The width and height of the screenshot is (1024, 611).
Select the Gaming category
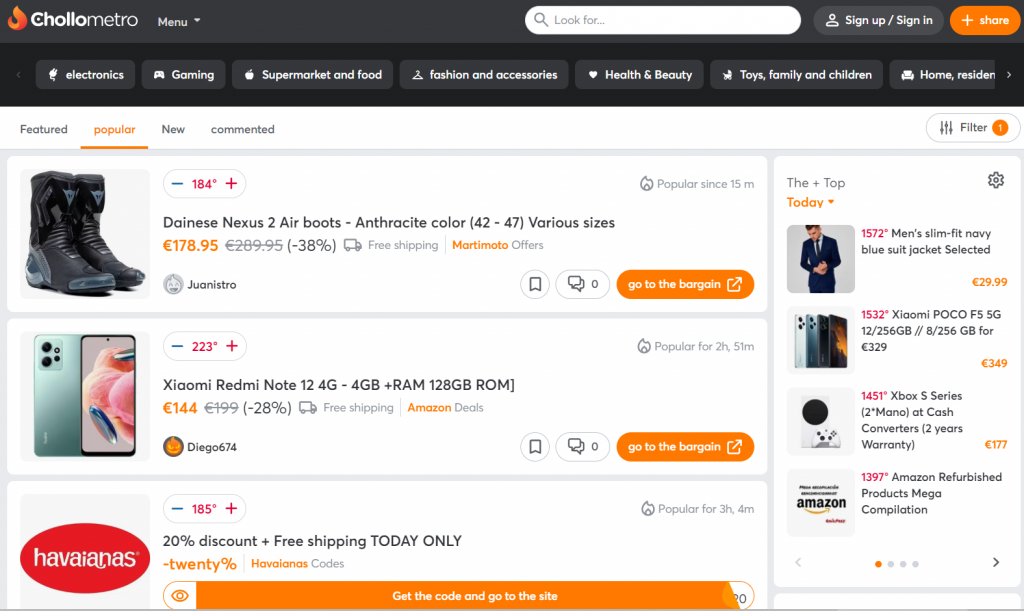point(184,75)
